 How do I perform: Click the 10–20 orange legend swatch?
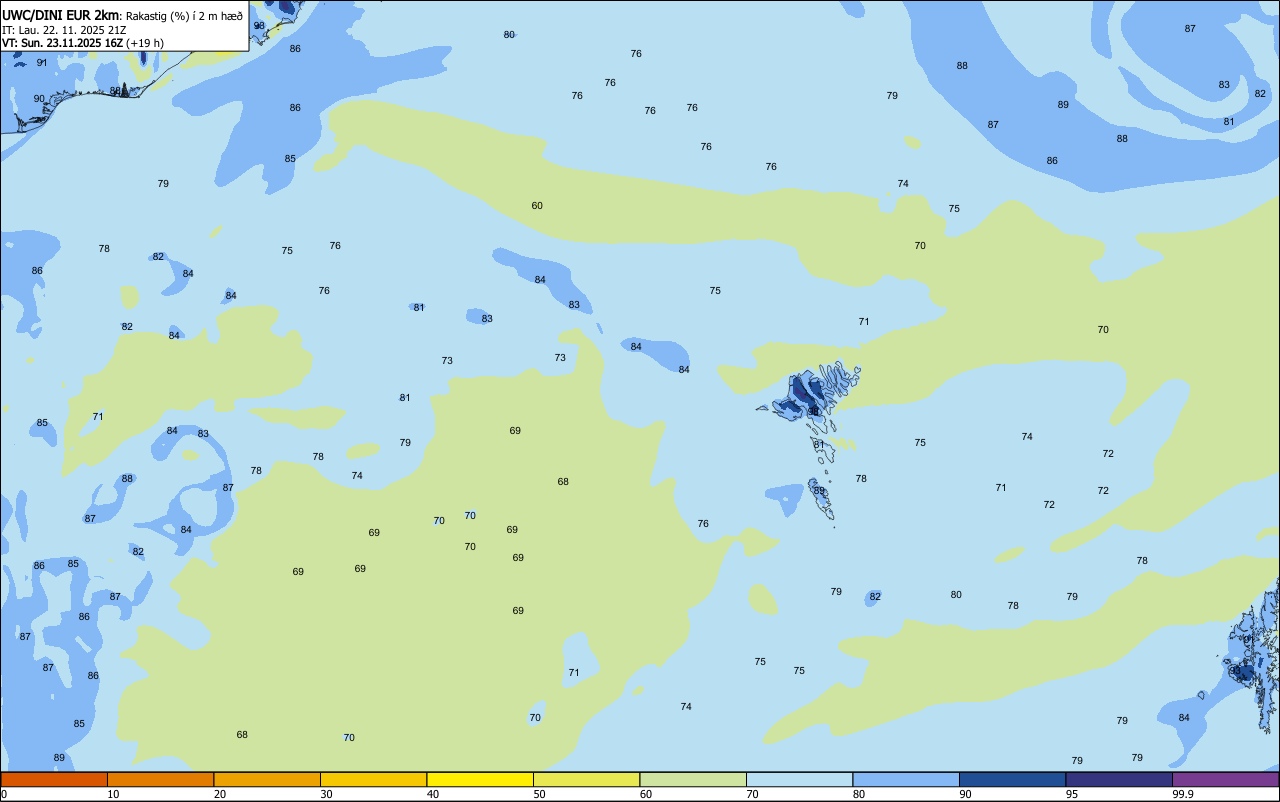pyautogui.click(x=160, y=779)
